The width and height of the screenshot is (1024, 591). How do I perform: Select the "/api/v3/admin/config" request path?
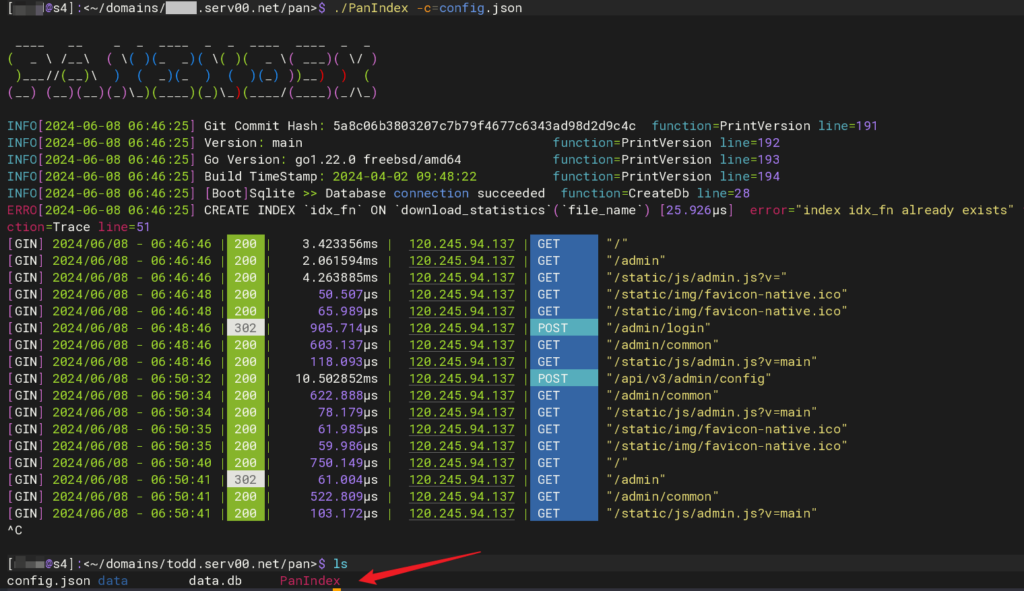tap(687, 378)
